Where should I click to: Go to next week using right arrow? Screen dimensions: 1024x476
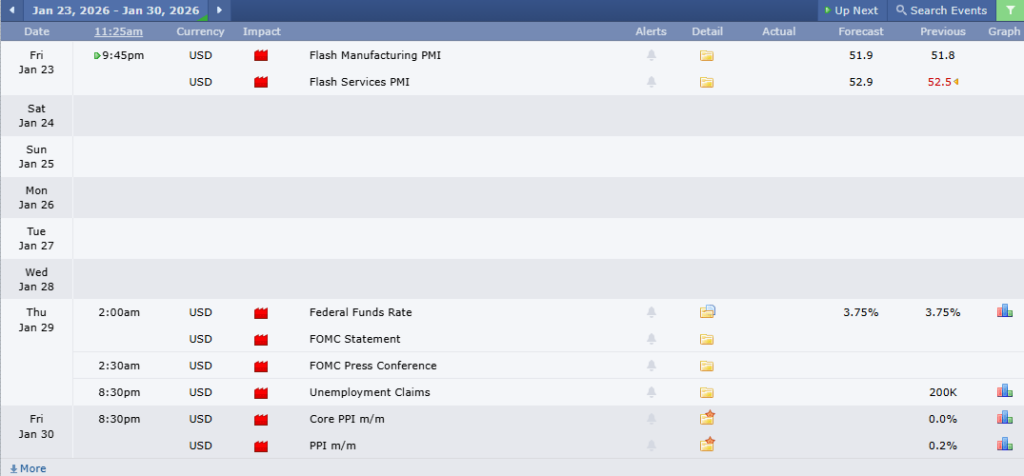coord(219,10)
